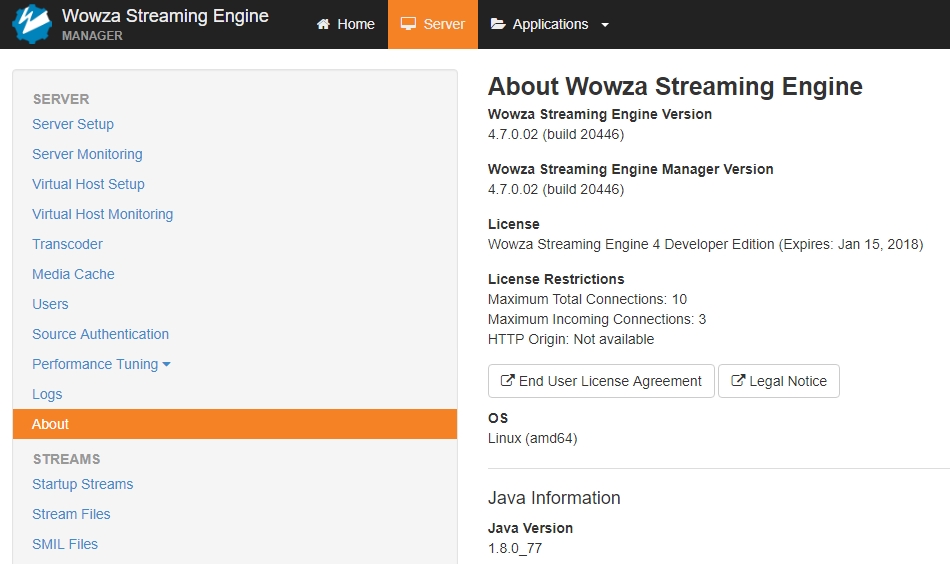Image resolution: width=950 pixels, height=564 pixels.
Task: Go to the Users page
Action: point(50,304)
